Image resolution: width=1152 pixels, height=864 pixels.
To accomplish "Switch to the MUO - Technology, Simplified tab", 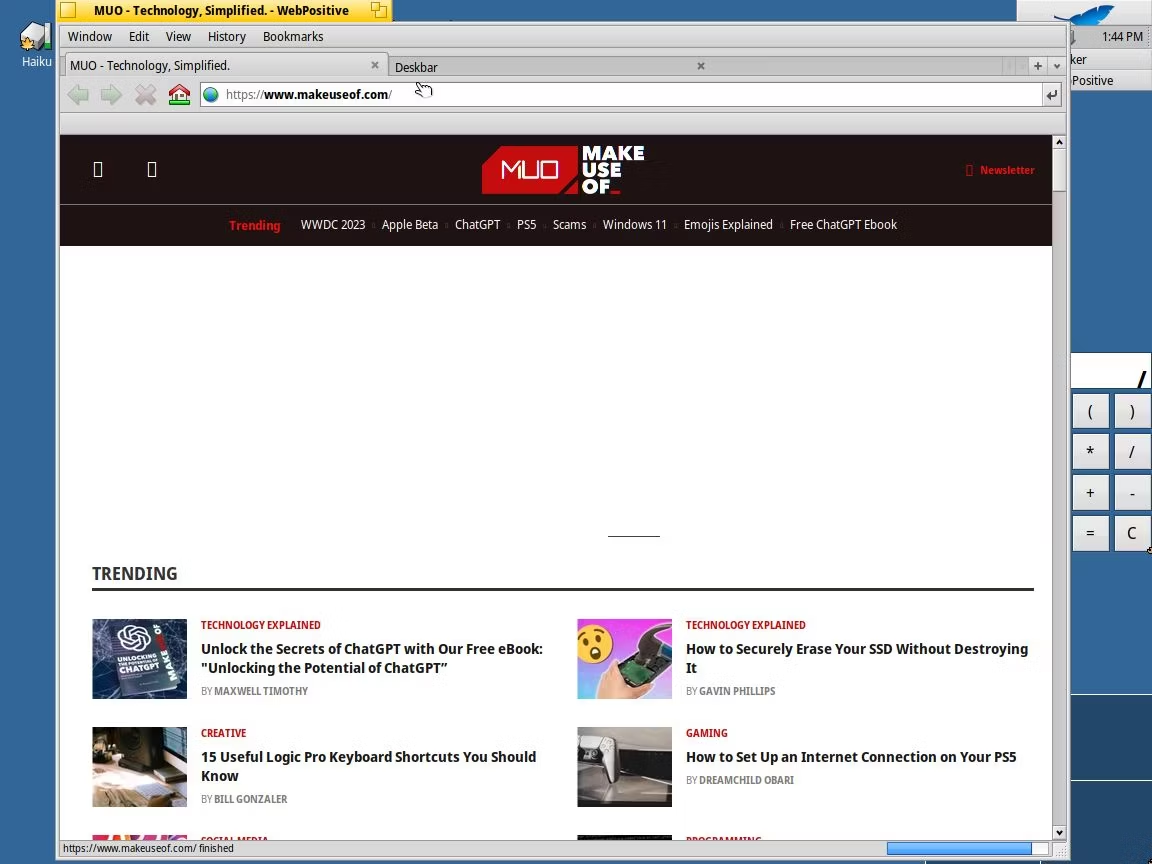I will pyautogui.click(x=224, y=65).
